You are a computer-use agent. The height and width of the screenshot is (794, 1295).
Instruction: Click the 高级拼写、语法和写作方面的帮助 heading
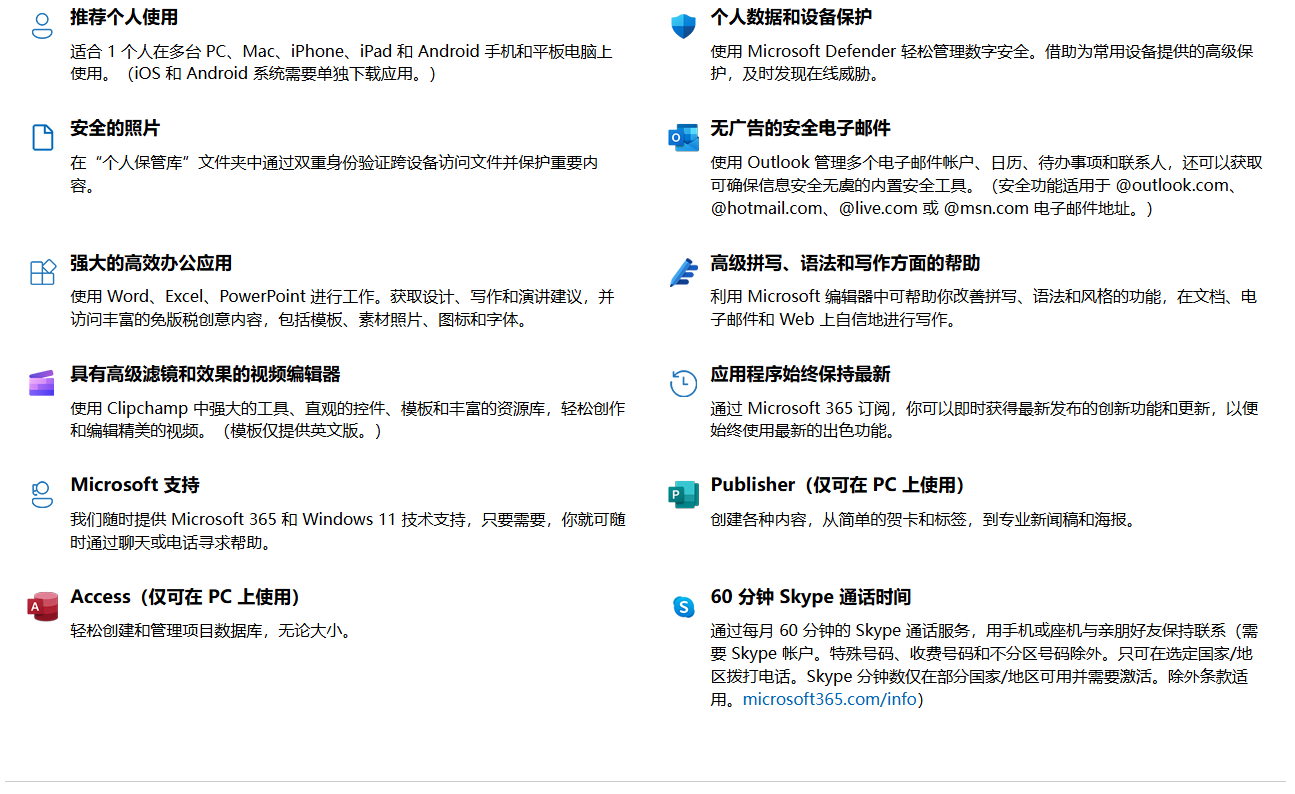click(845, 263)
